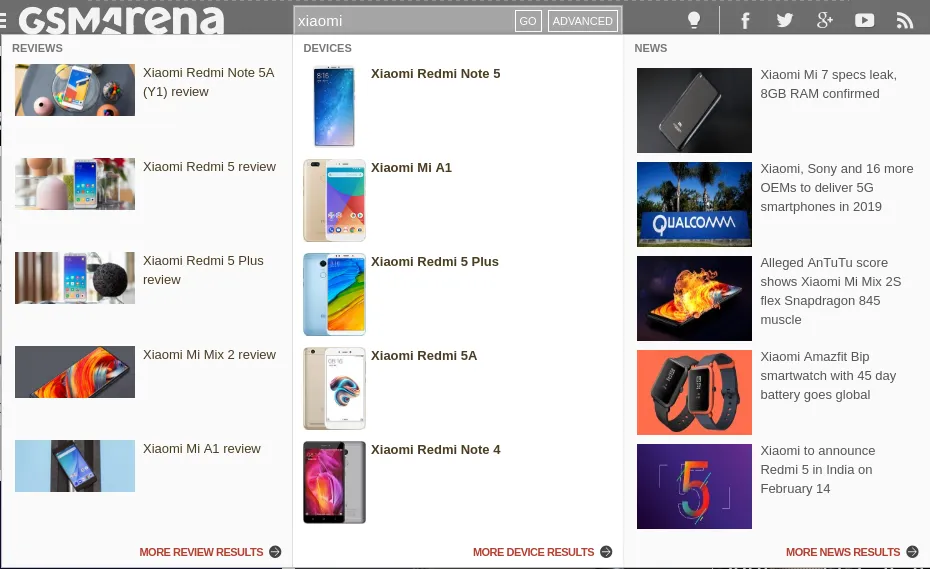Click Amazfit Bip smartwatch news image
The width and height of the screenshot is (930, 569).
tap(695, 392)
